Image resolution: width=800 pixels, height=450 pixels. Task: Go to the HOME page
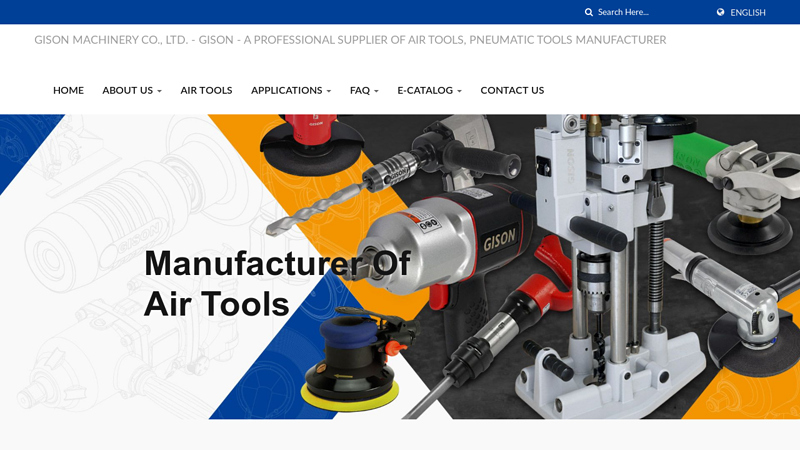pyautogui.click(x=68, y=90)
